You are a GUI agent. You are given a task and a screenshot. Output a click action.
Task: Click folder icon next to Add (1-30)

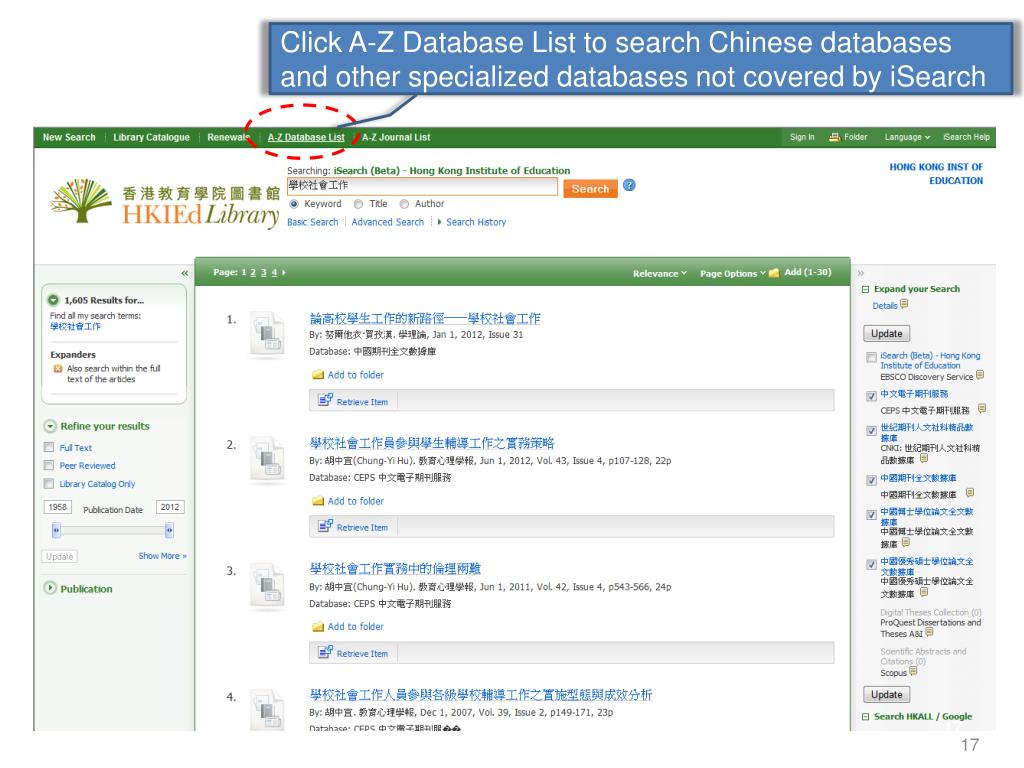pyautogui.click(x=774, y=273)
